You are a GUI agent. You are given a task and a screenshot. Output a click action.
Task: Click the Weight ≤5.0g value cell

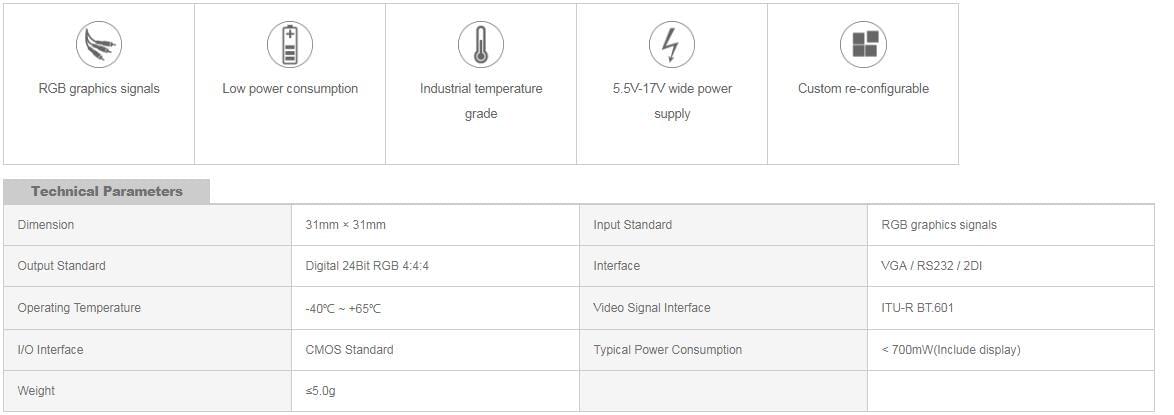(435, 391)
